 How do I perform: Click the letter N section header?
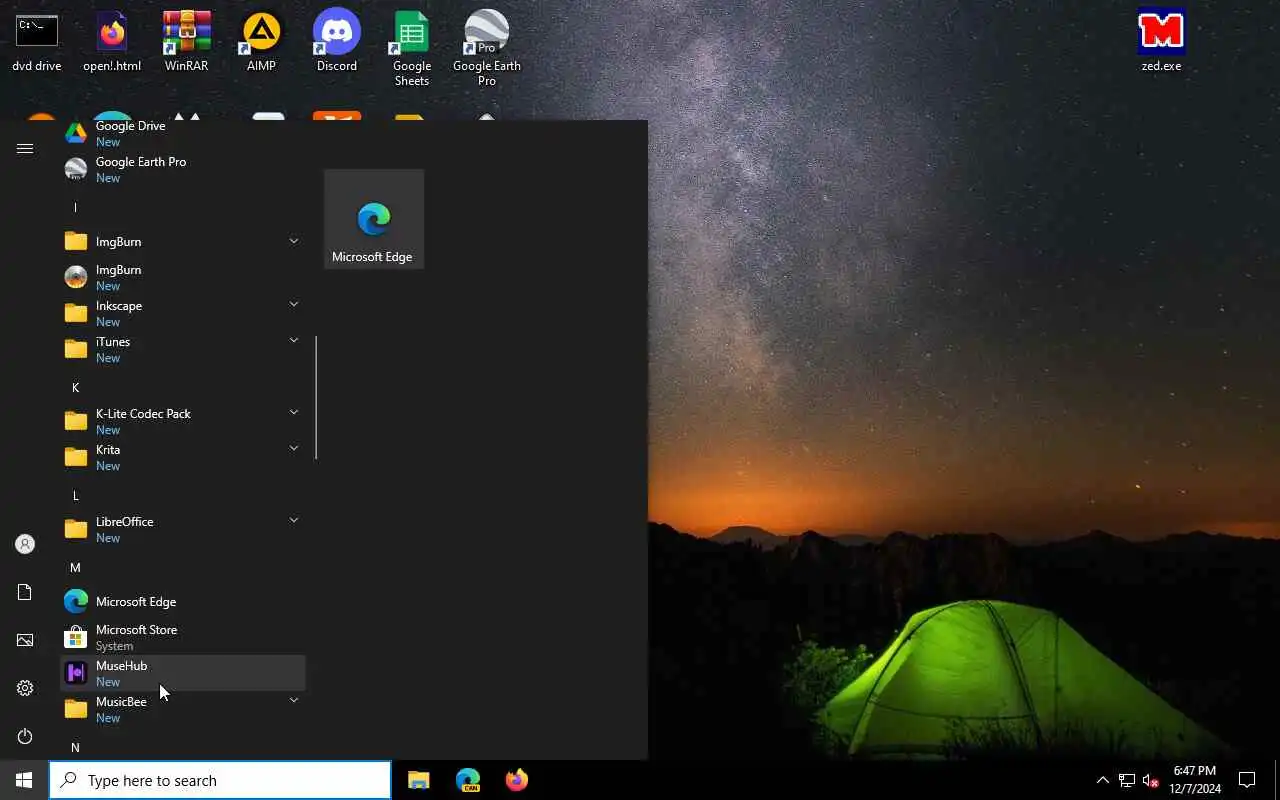[x=75, y=747]
